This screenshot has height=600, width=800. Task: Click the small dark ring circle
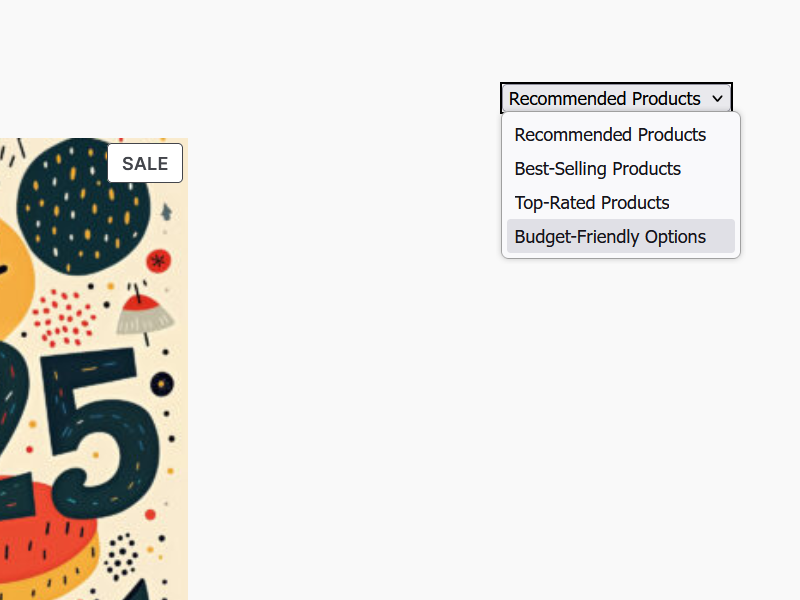pos(162,383)
